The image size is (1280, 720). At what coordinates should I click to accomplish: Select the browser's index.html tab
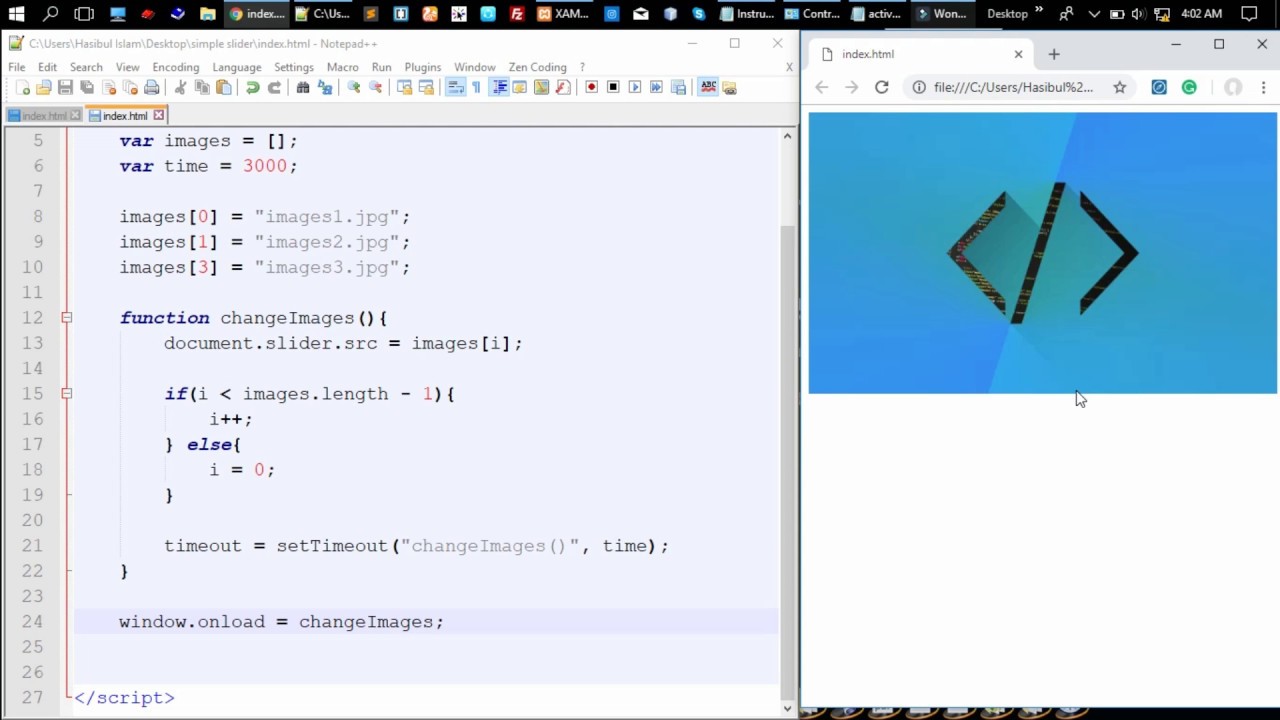point(918,54)
